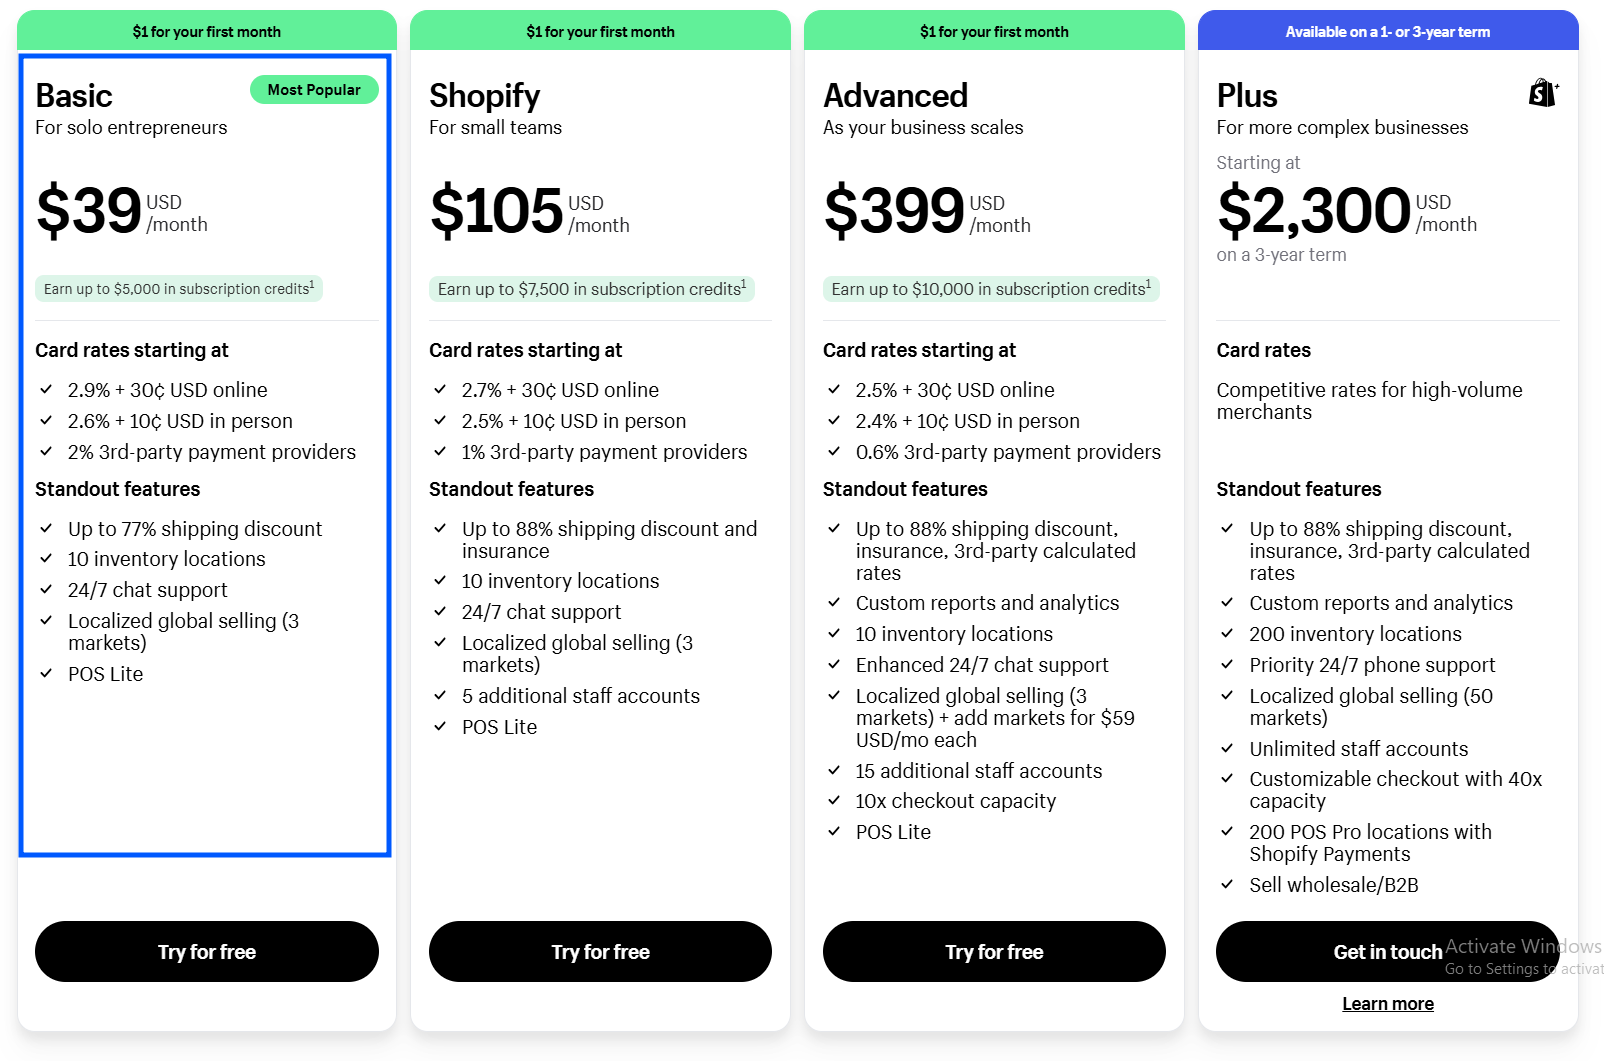Click the checkmark beside POS Lite in Basic
Image resolution: width=1604 pixels, height=1061 pixels.
point(46,674)
